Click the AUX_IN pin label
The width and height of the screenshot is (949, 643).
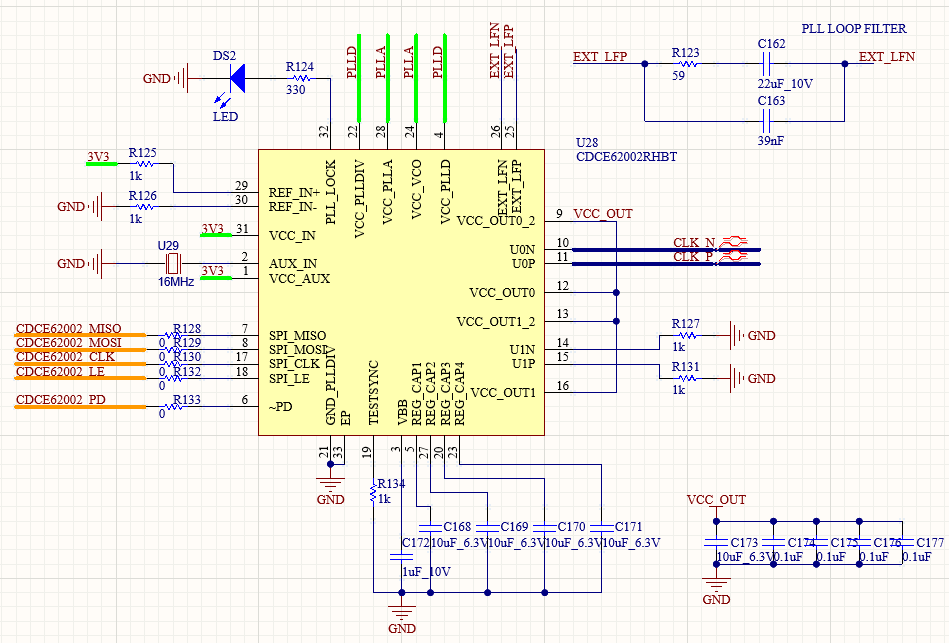point(293,264)
